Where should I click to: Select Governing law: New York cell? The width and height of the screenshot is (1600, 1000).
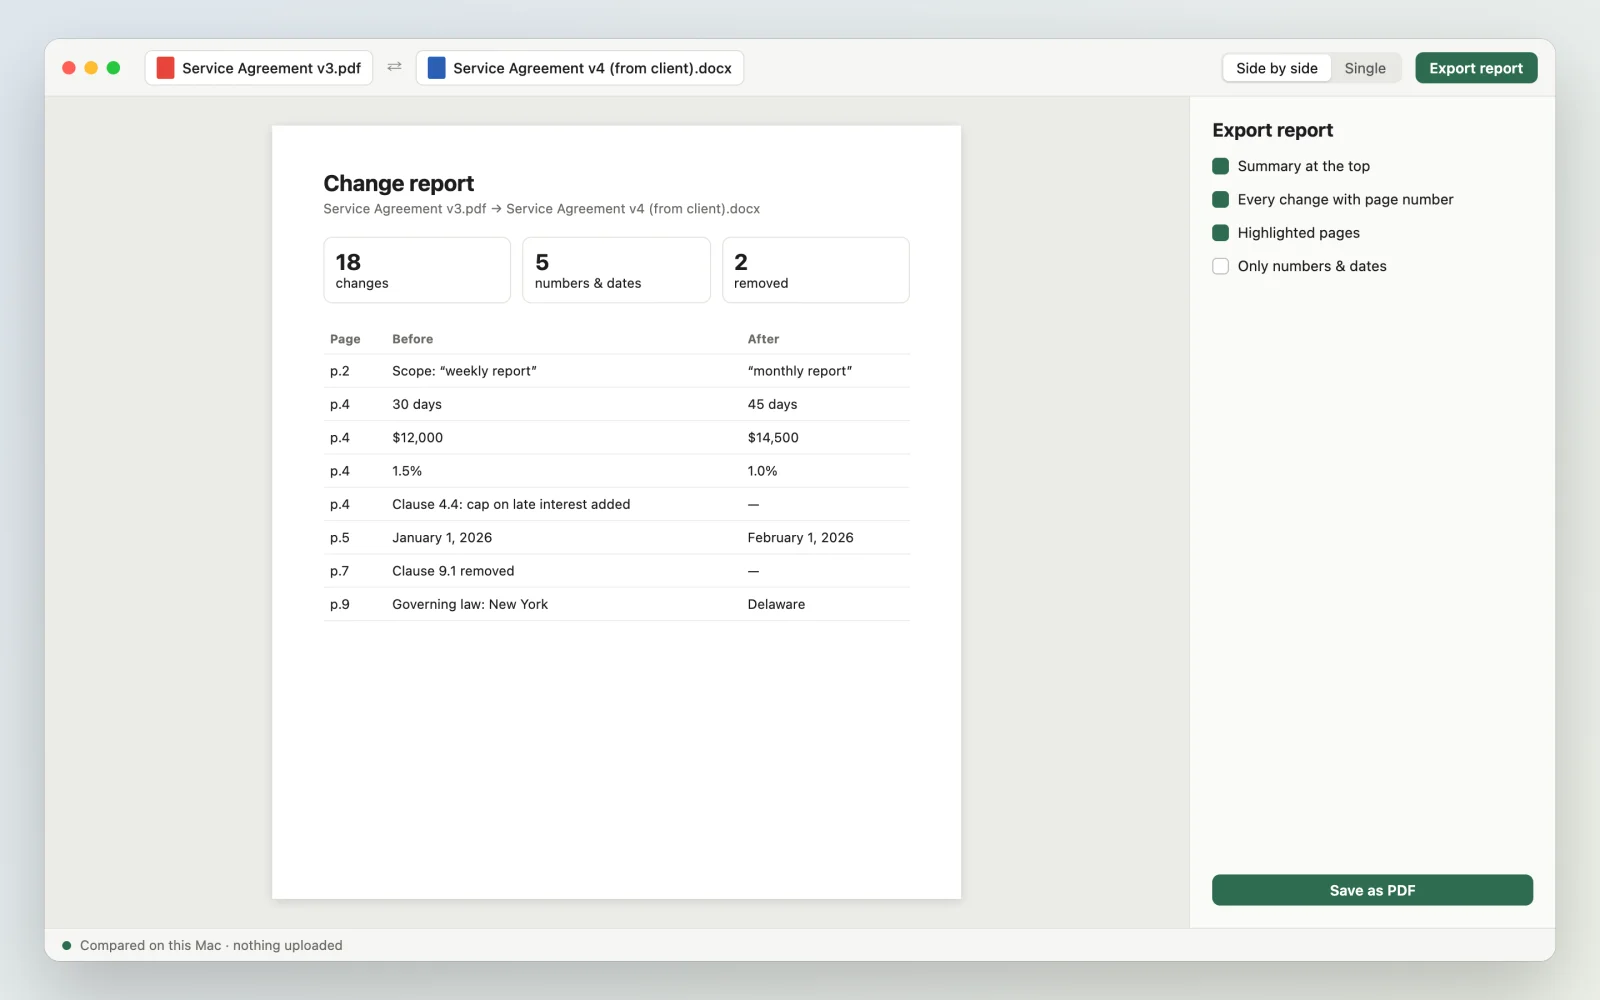click(x=470, y=604)
